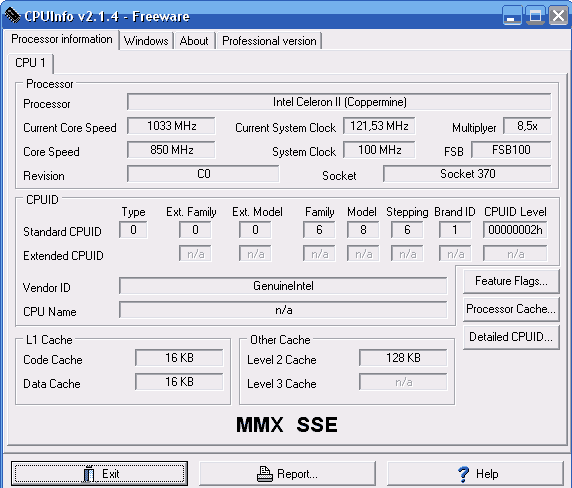Click the FSB100 field
The height and width of the screenshot is (488, 572).
511,150
